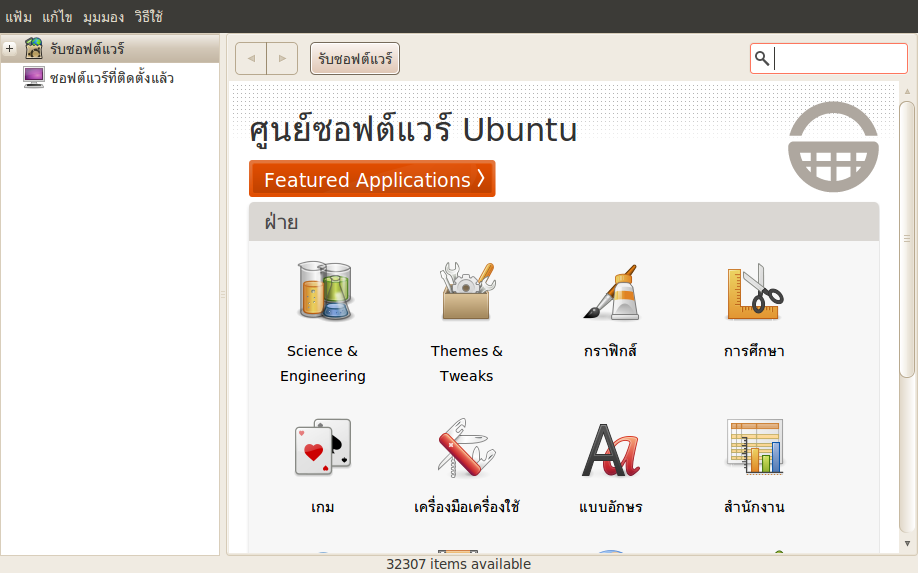Open the มุมมอง menu
Image resolution: width=918 pixels, height=573 pixels.
(104, 17)
